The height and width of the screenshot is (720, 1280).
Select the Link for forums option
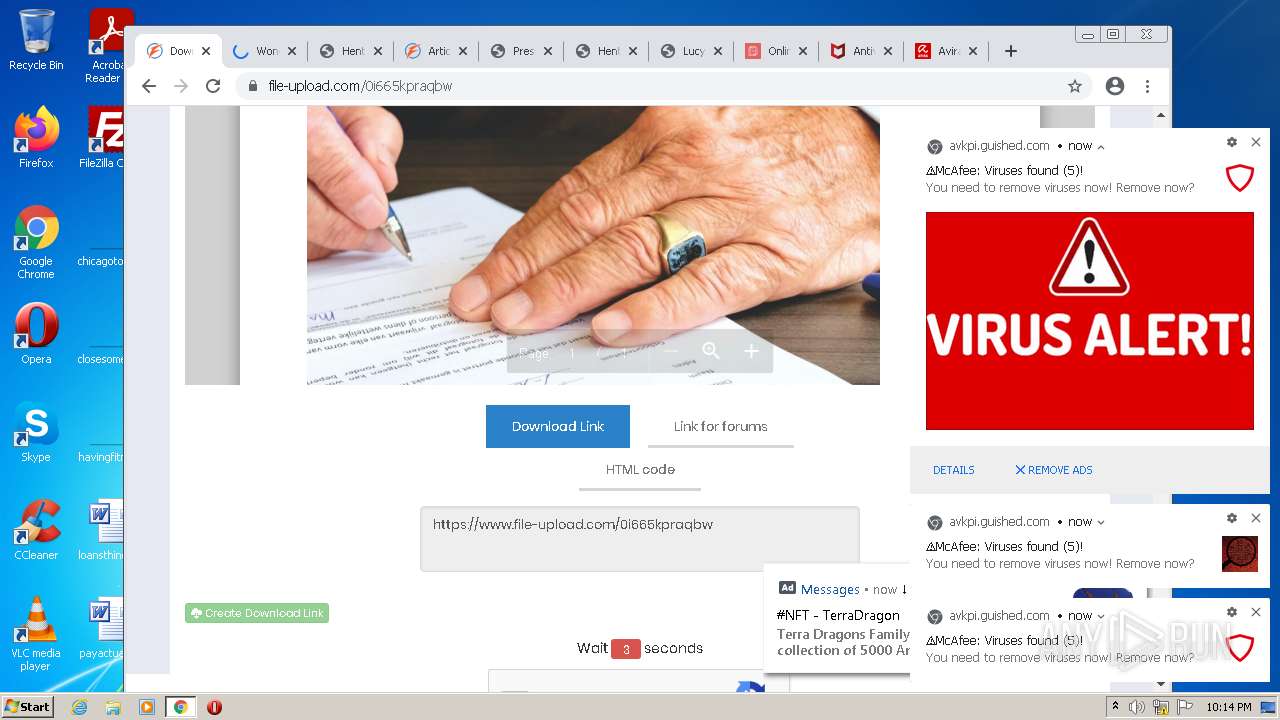(720, 426)
